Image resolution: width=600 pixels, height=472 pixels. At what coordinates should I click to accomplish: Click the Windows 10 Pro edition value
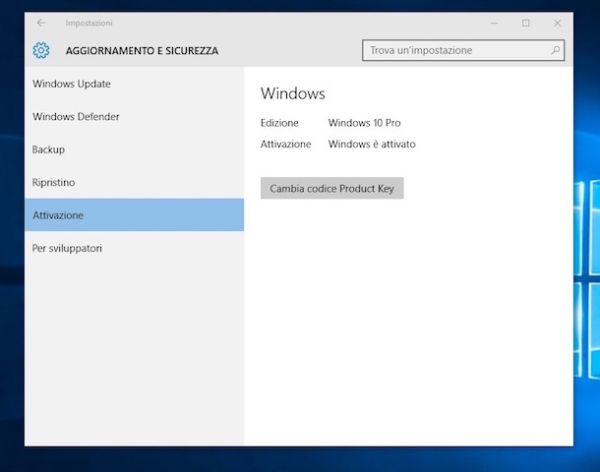click(x=364, y=123)
